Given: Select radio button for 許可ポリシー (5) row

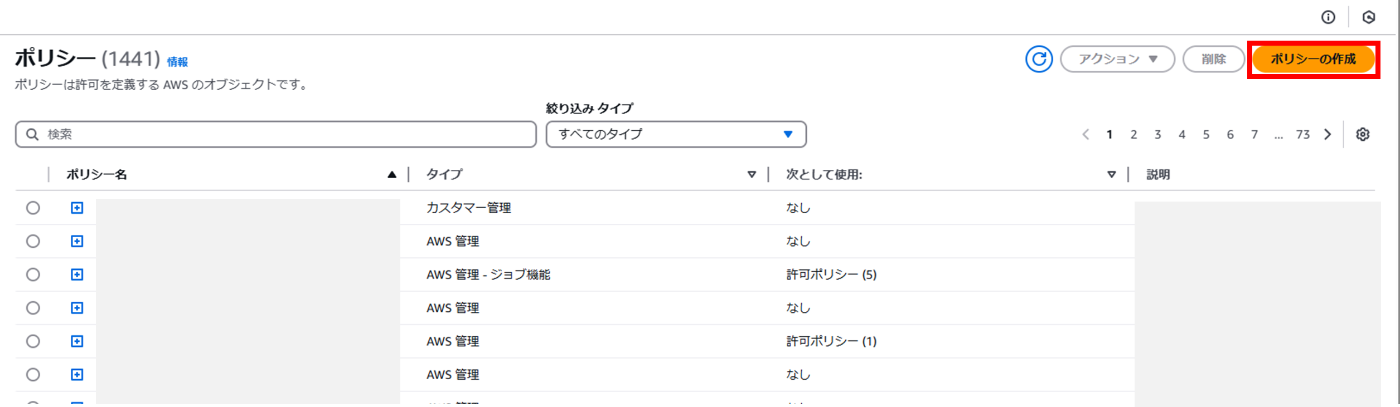Looking at the screenshot, I should click(33, 274).
